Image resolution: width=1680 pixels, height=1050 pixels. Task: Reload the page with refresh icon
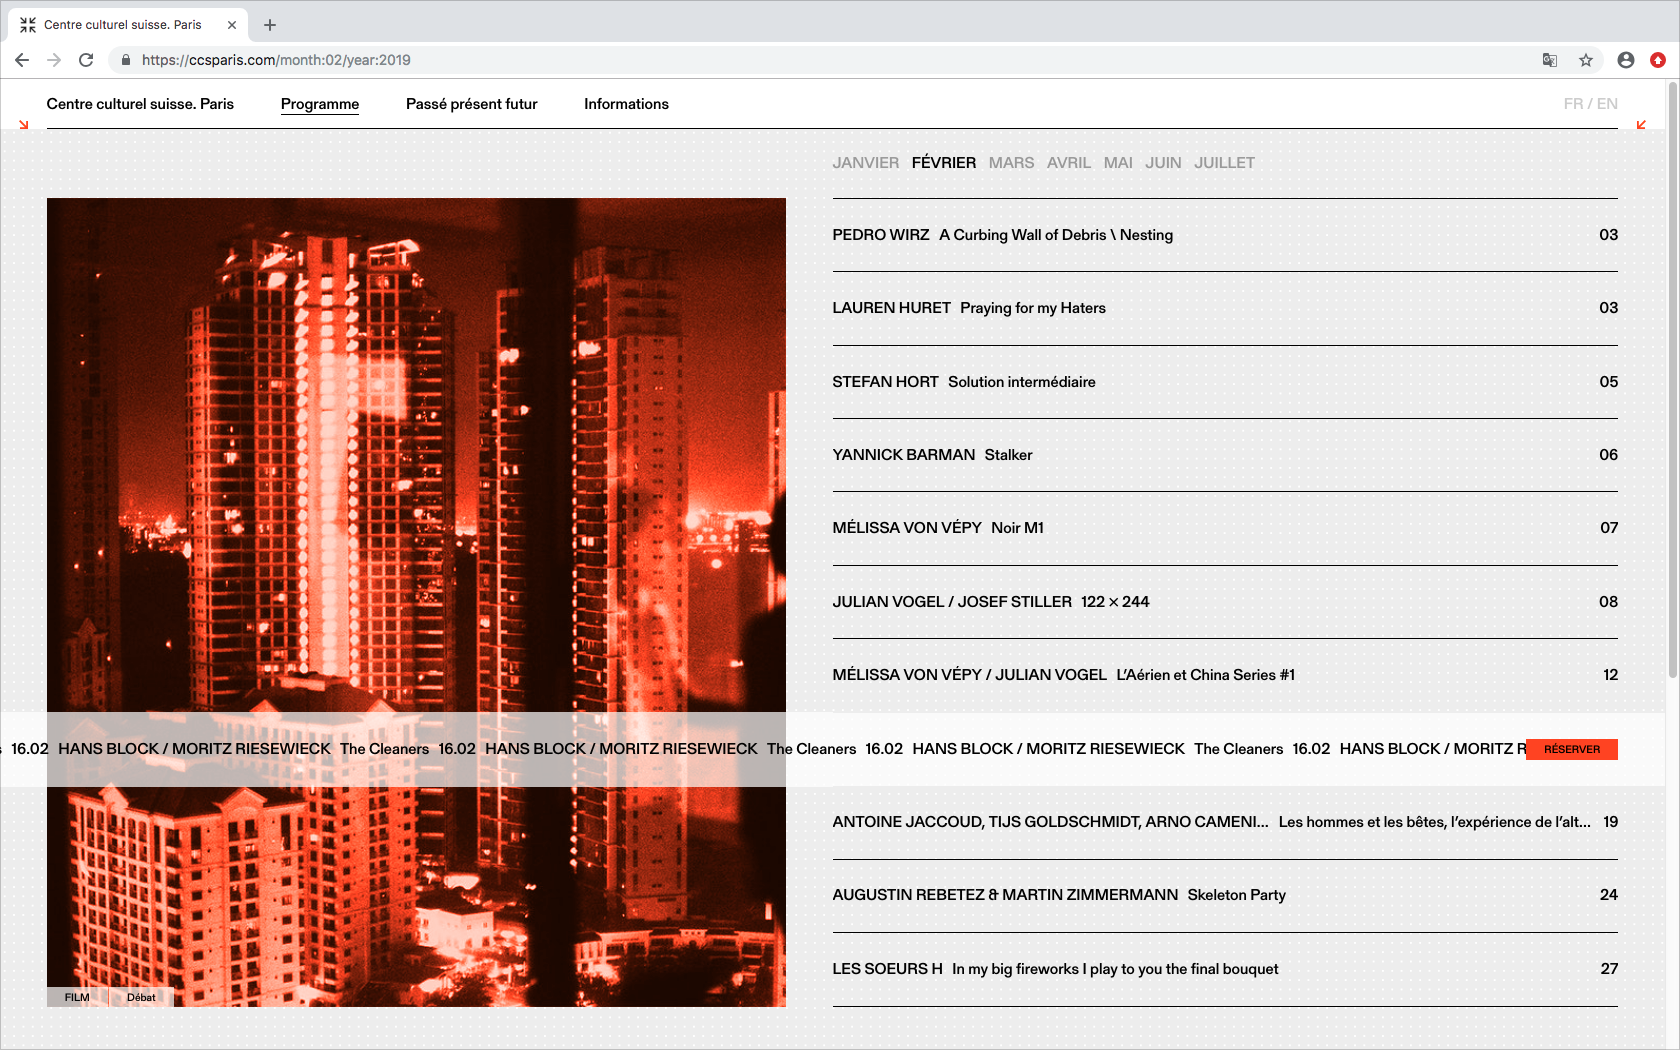pos(86,60)
